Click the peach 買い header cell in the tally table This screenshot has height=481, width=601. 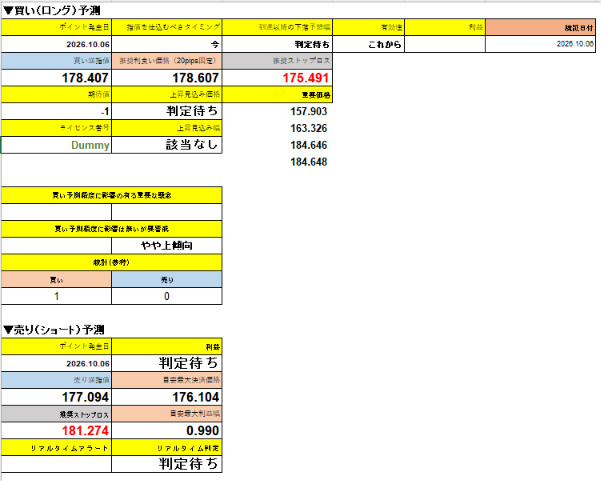coord(56,279)
